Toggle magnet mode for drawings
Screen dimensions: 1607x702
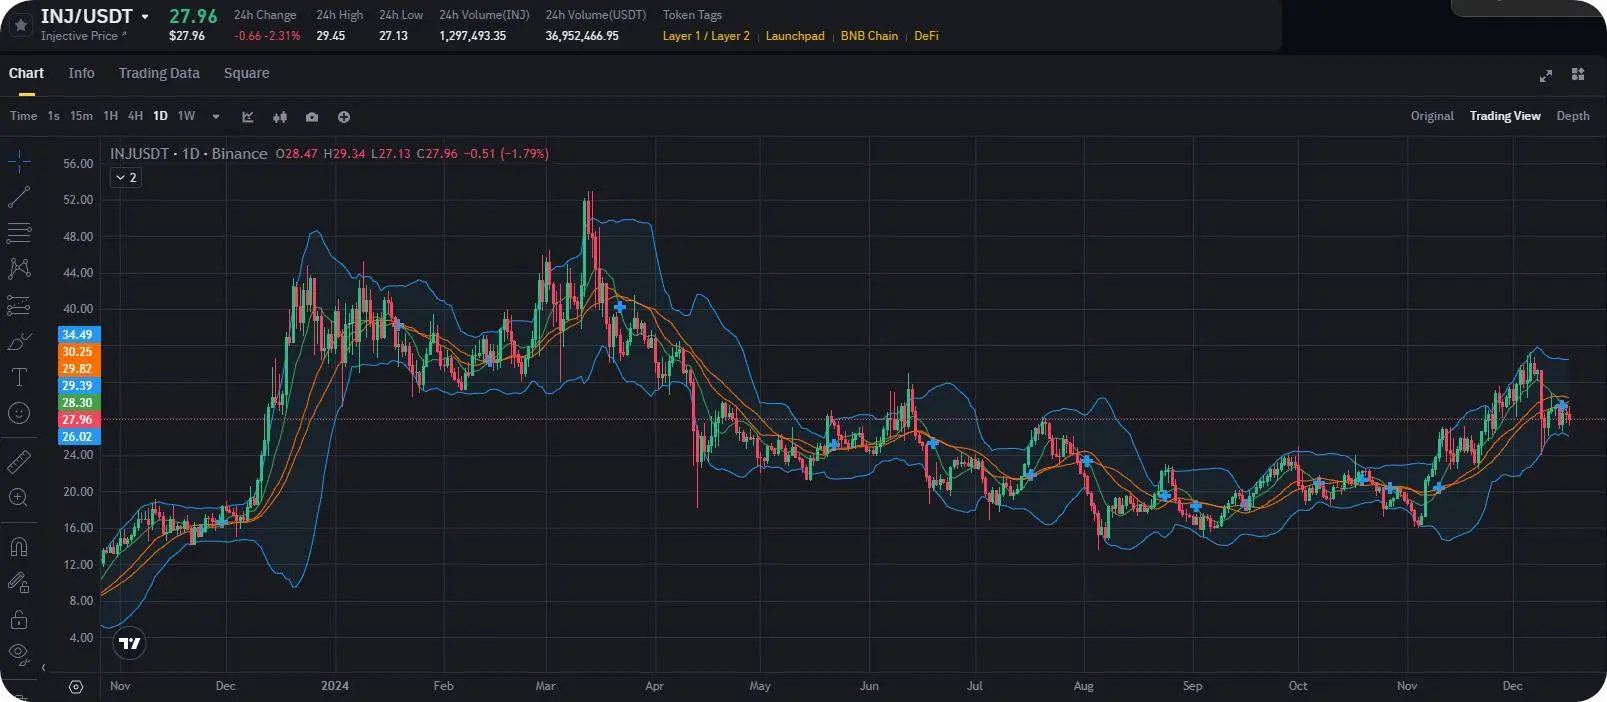19,547
